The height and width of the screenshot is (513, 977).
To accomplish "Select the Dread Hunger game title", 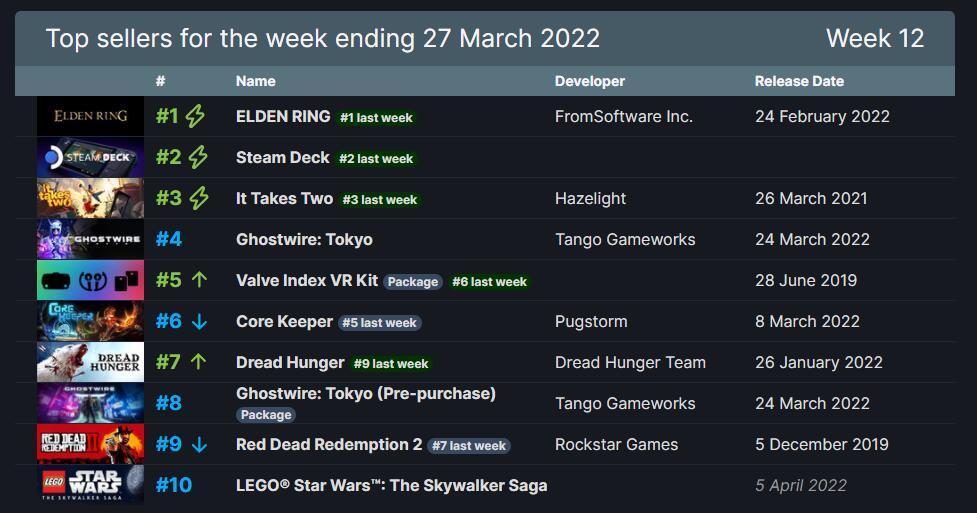I will [x=290, y=362].
